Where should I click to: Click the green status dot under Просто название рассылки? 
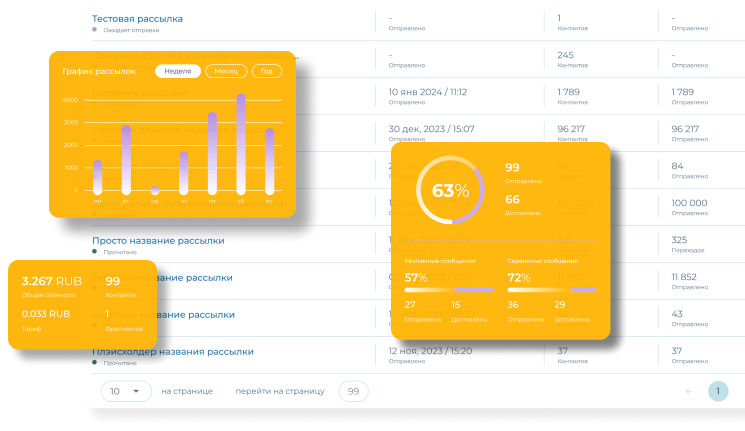[x=94, y=252]
